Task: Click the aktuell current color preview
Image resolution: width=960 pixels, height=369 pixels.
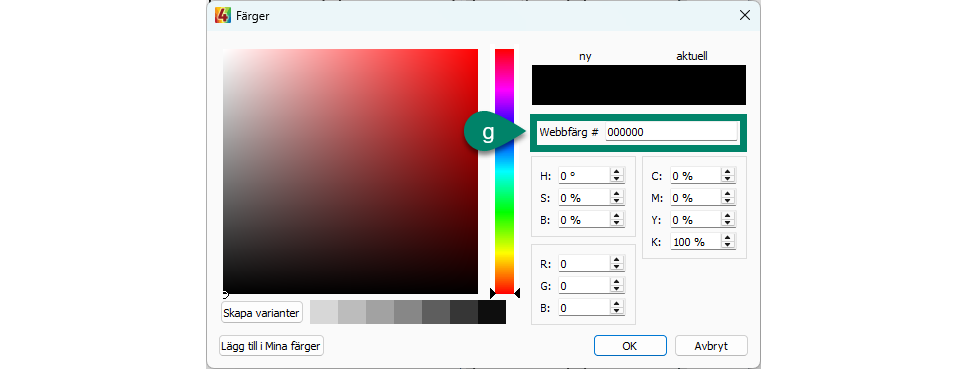Action: pyautogui.click(x=692, y=85)
